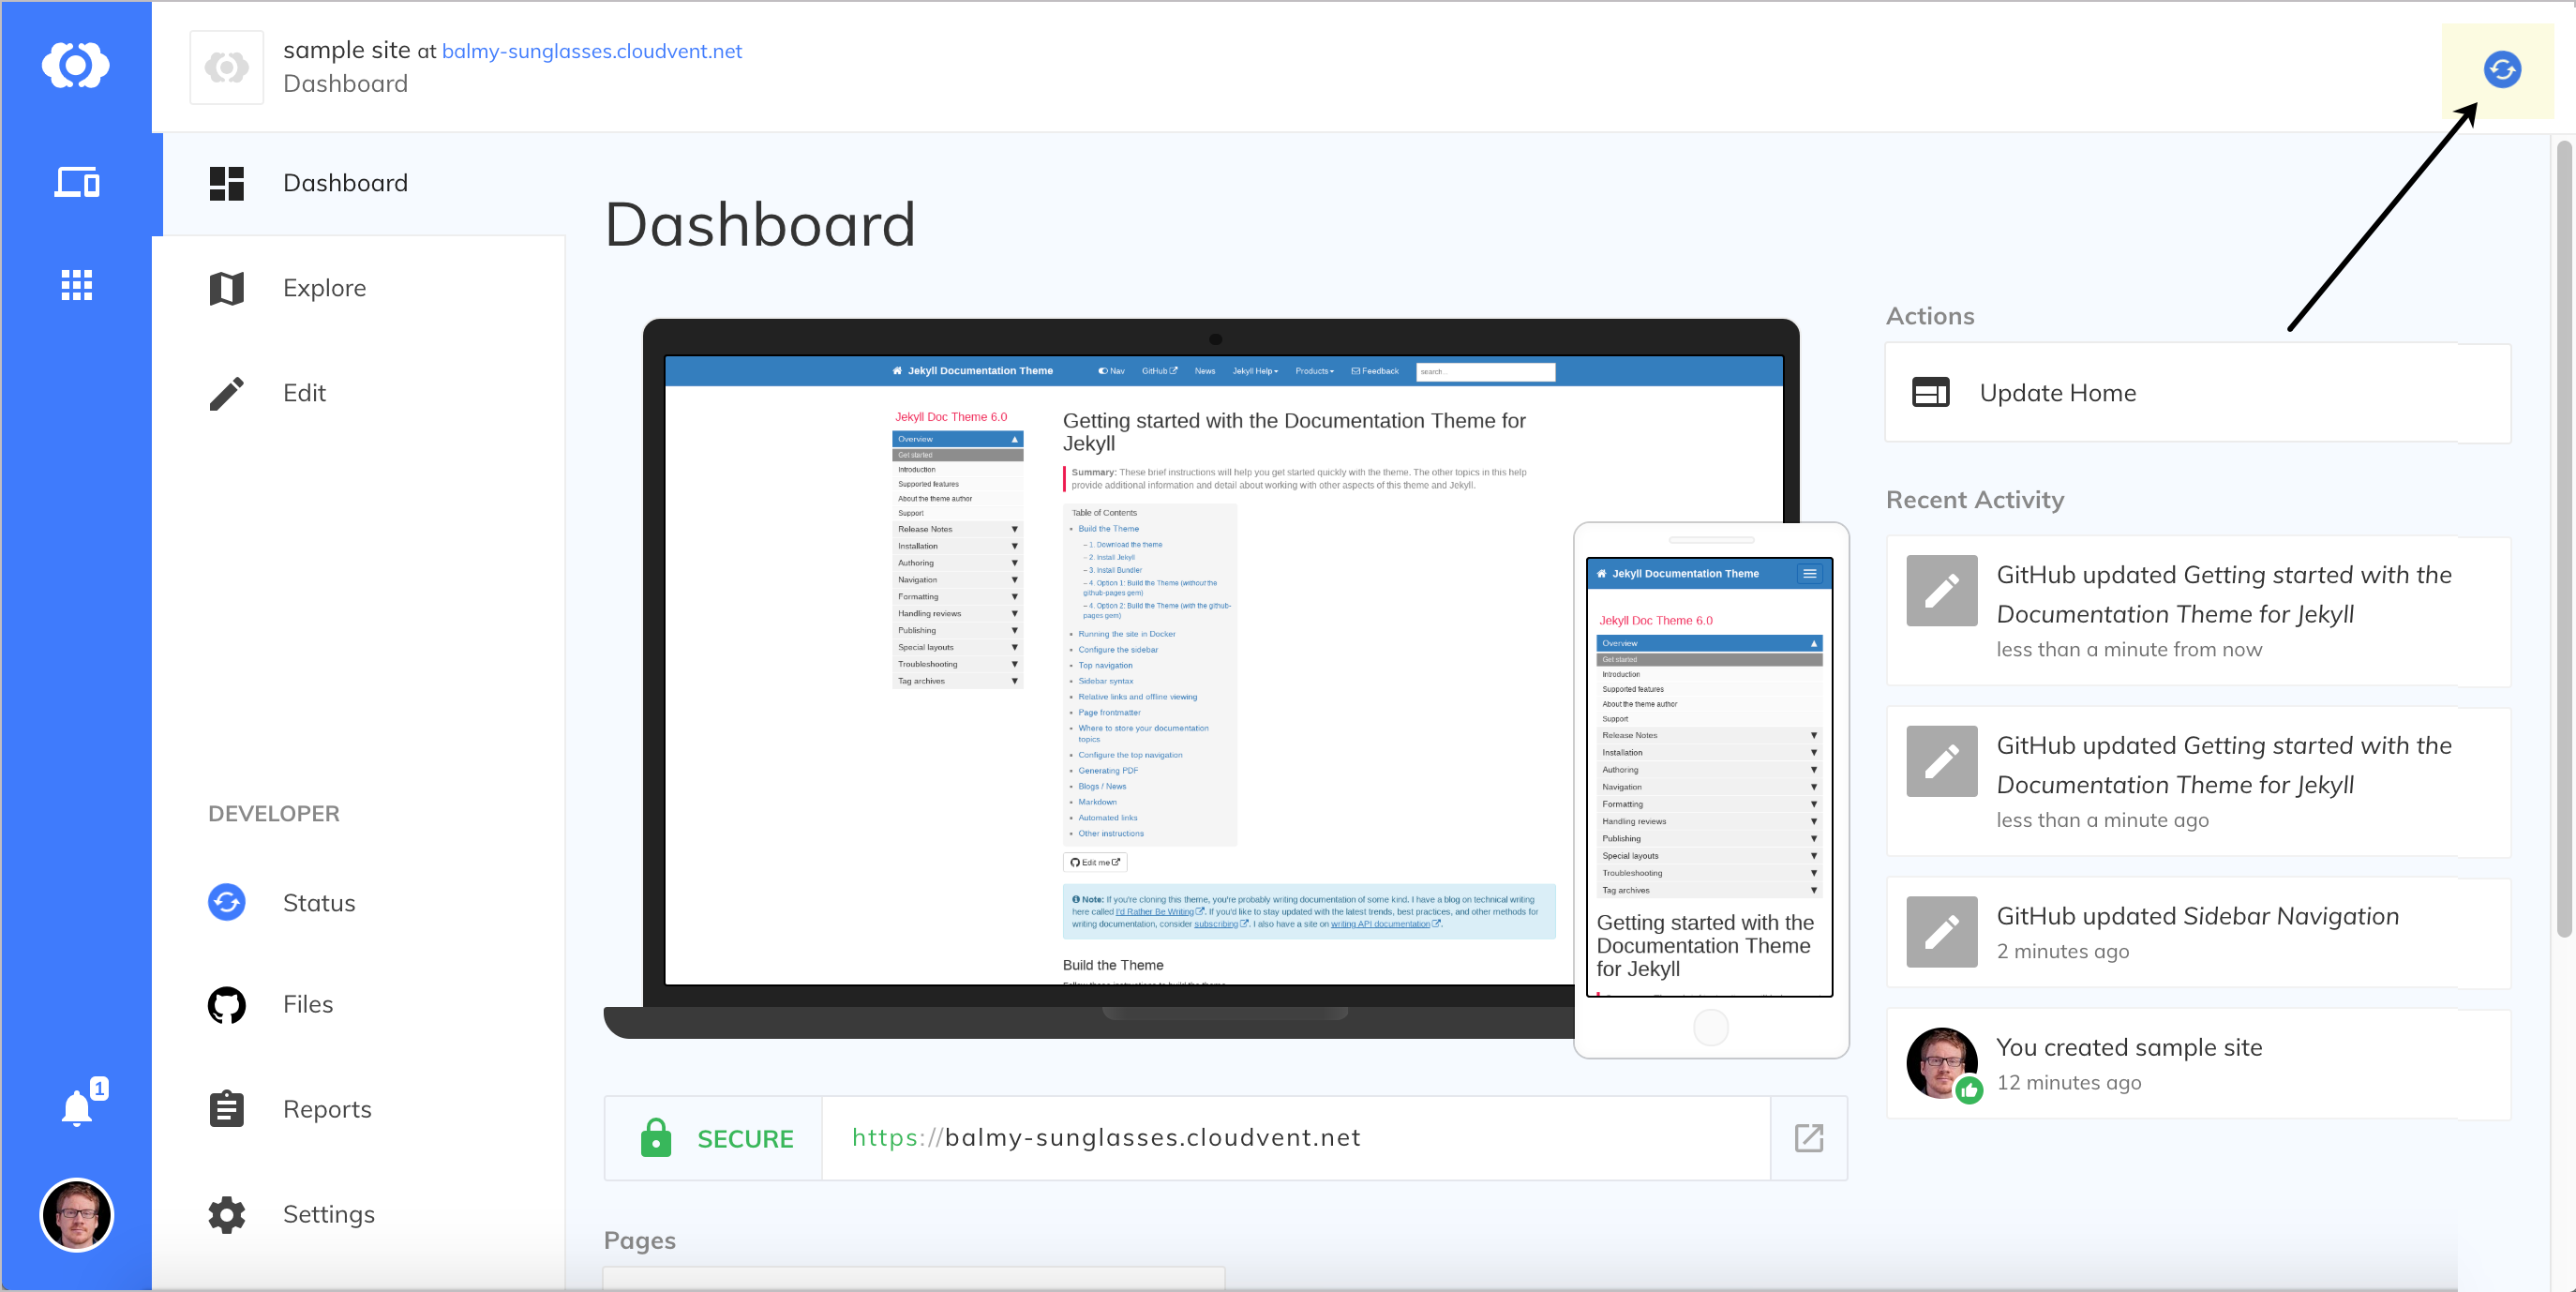Open Explore in the side navigation
This screenshot has width=2576, height=1292.
(x=358, y=288)
